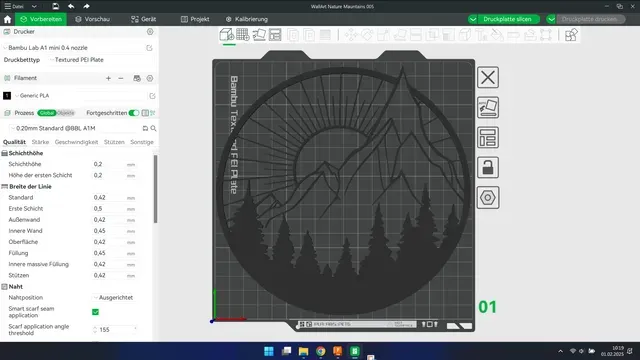Screen dimensions: 640x360
Task: Click the Arrange all objects toolbar icon
Action: 275,35
